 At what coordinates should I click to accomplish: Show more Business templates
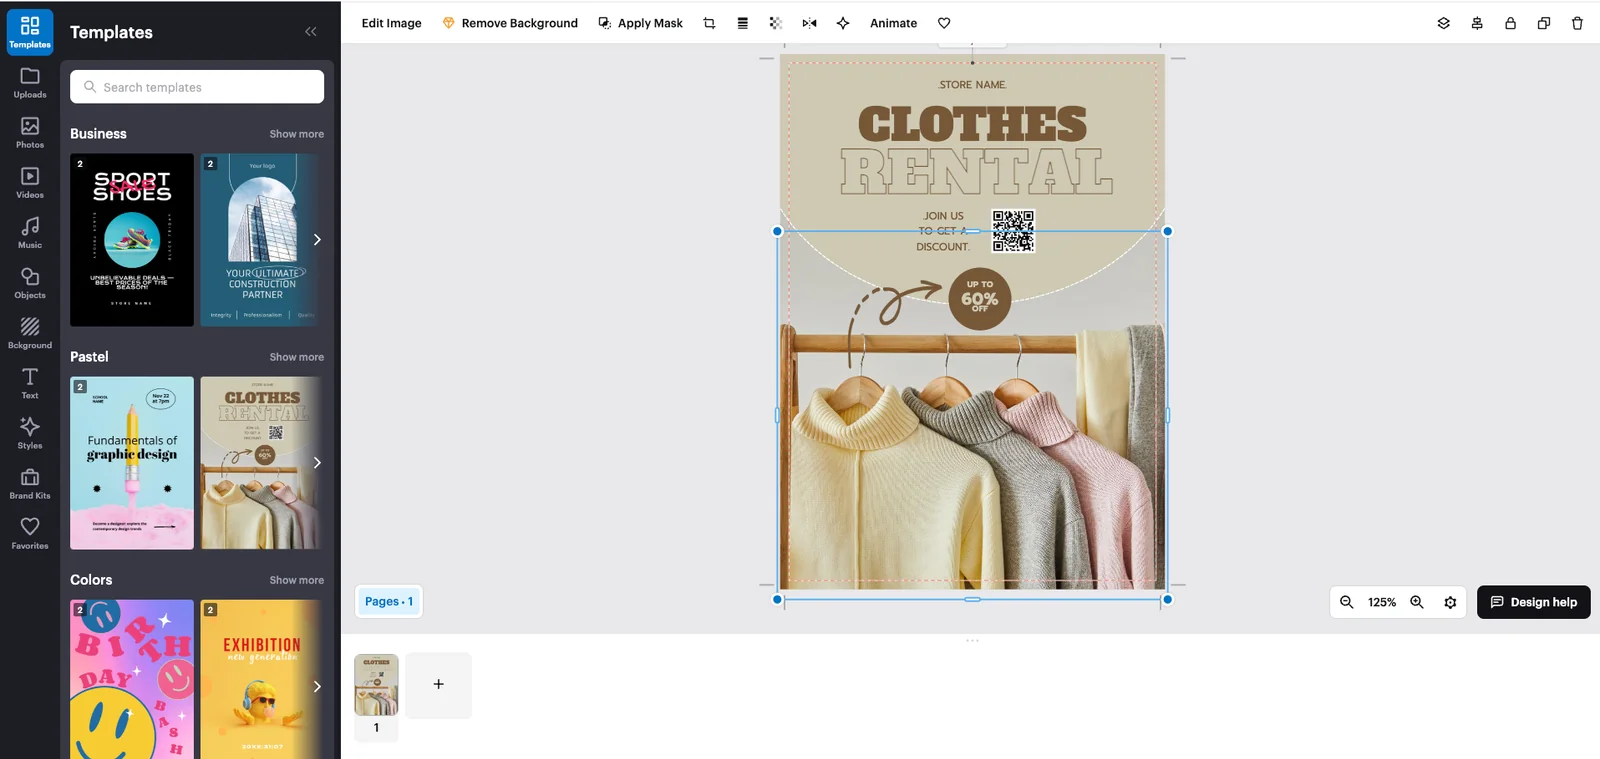pos(296,134)
